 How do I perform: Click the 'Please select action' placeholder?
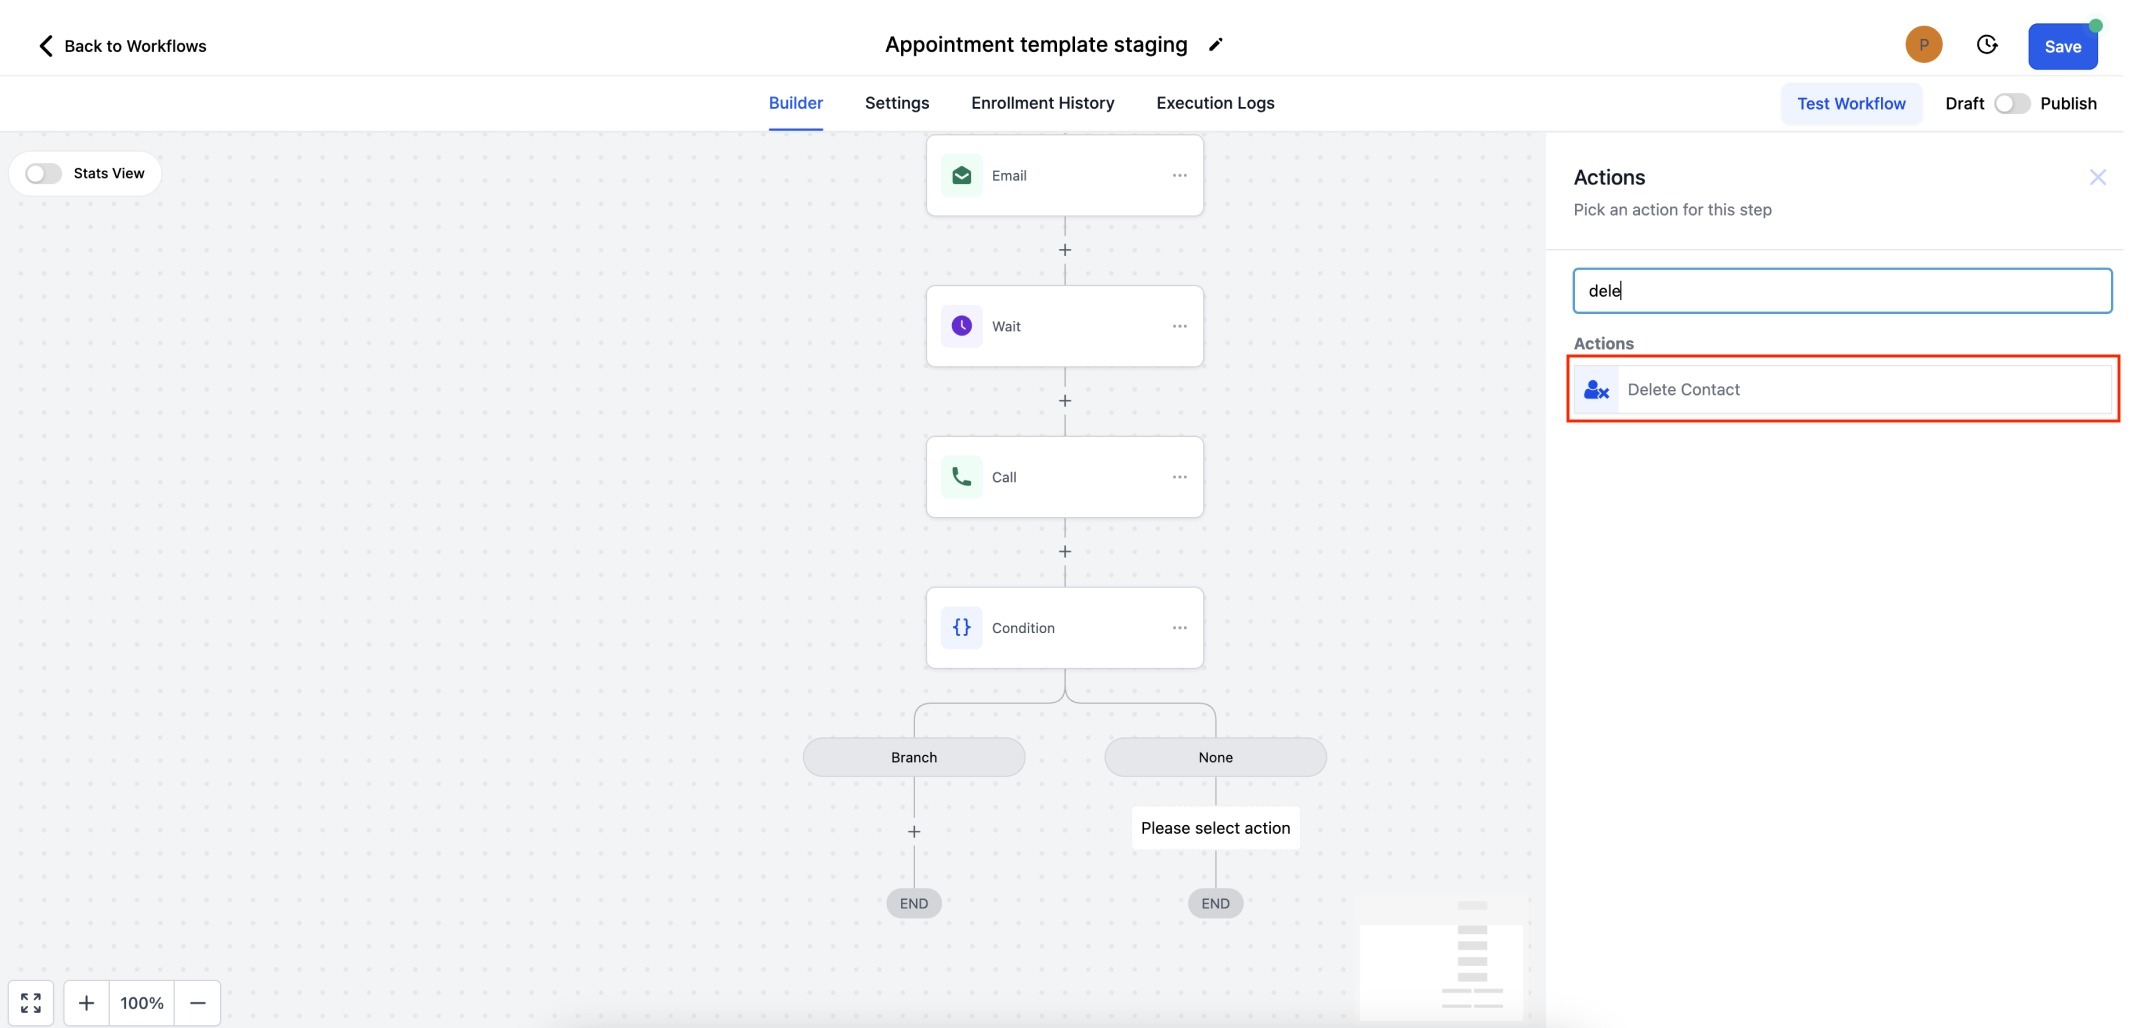1215,828
